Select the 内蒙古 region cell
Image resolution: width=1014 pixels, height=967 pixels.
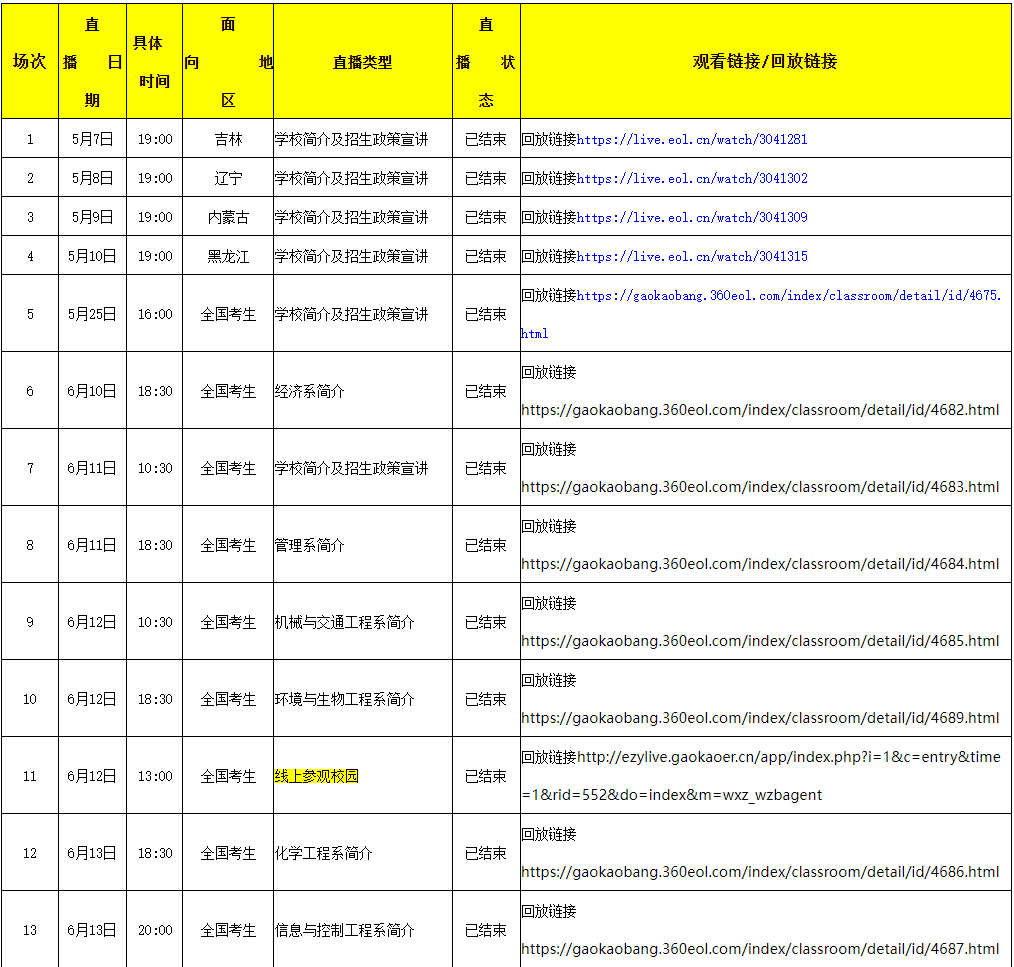(x=228, y=217)
